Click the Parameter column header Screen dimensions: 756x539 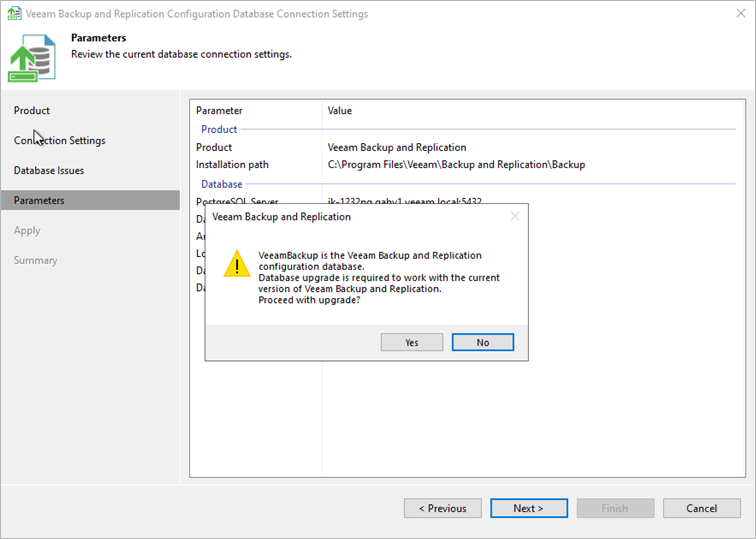pyautogui.click(x=219, y=110)
